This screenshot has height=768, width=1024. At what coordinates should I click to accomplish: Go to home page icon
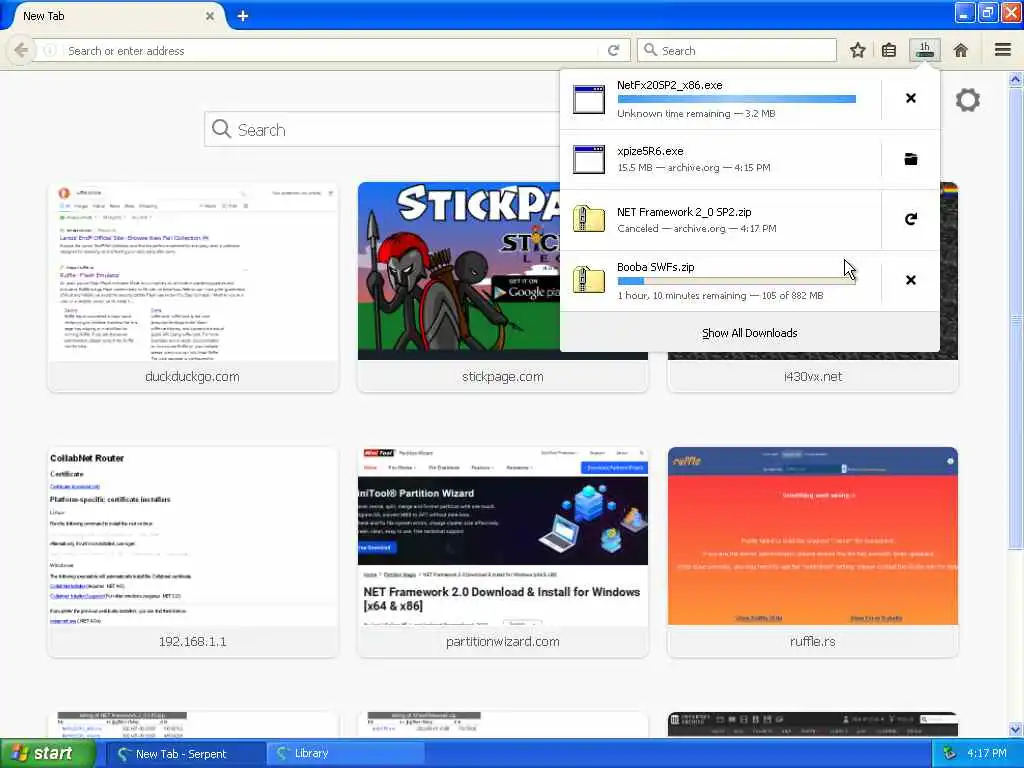961,50
